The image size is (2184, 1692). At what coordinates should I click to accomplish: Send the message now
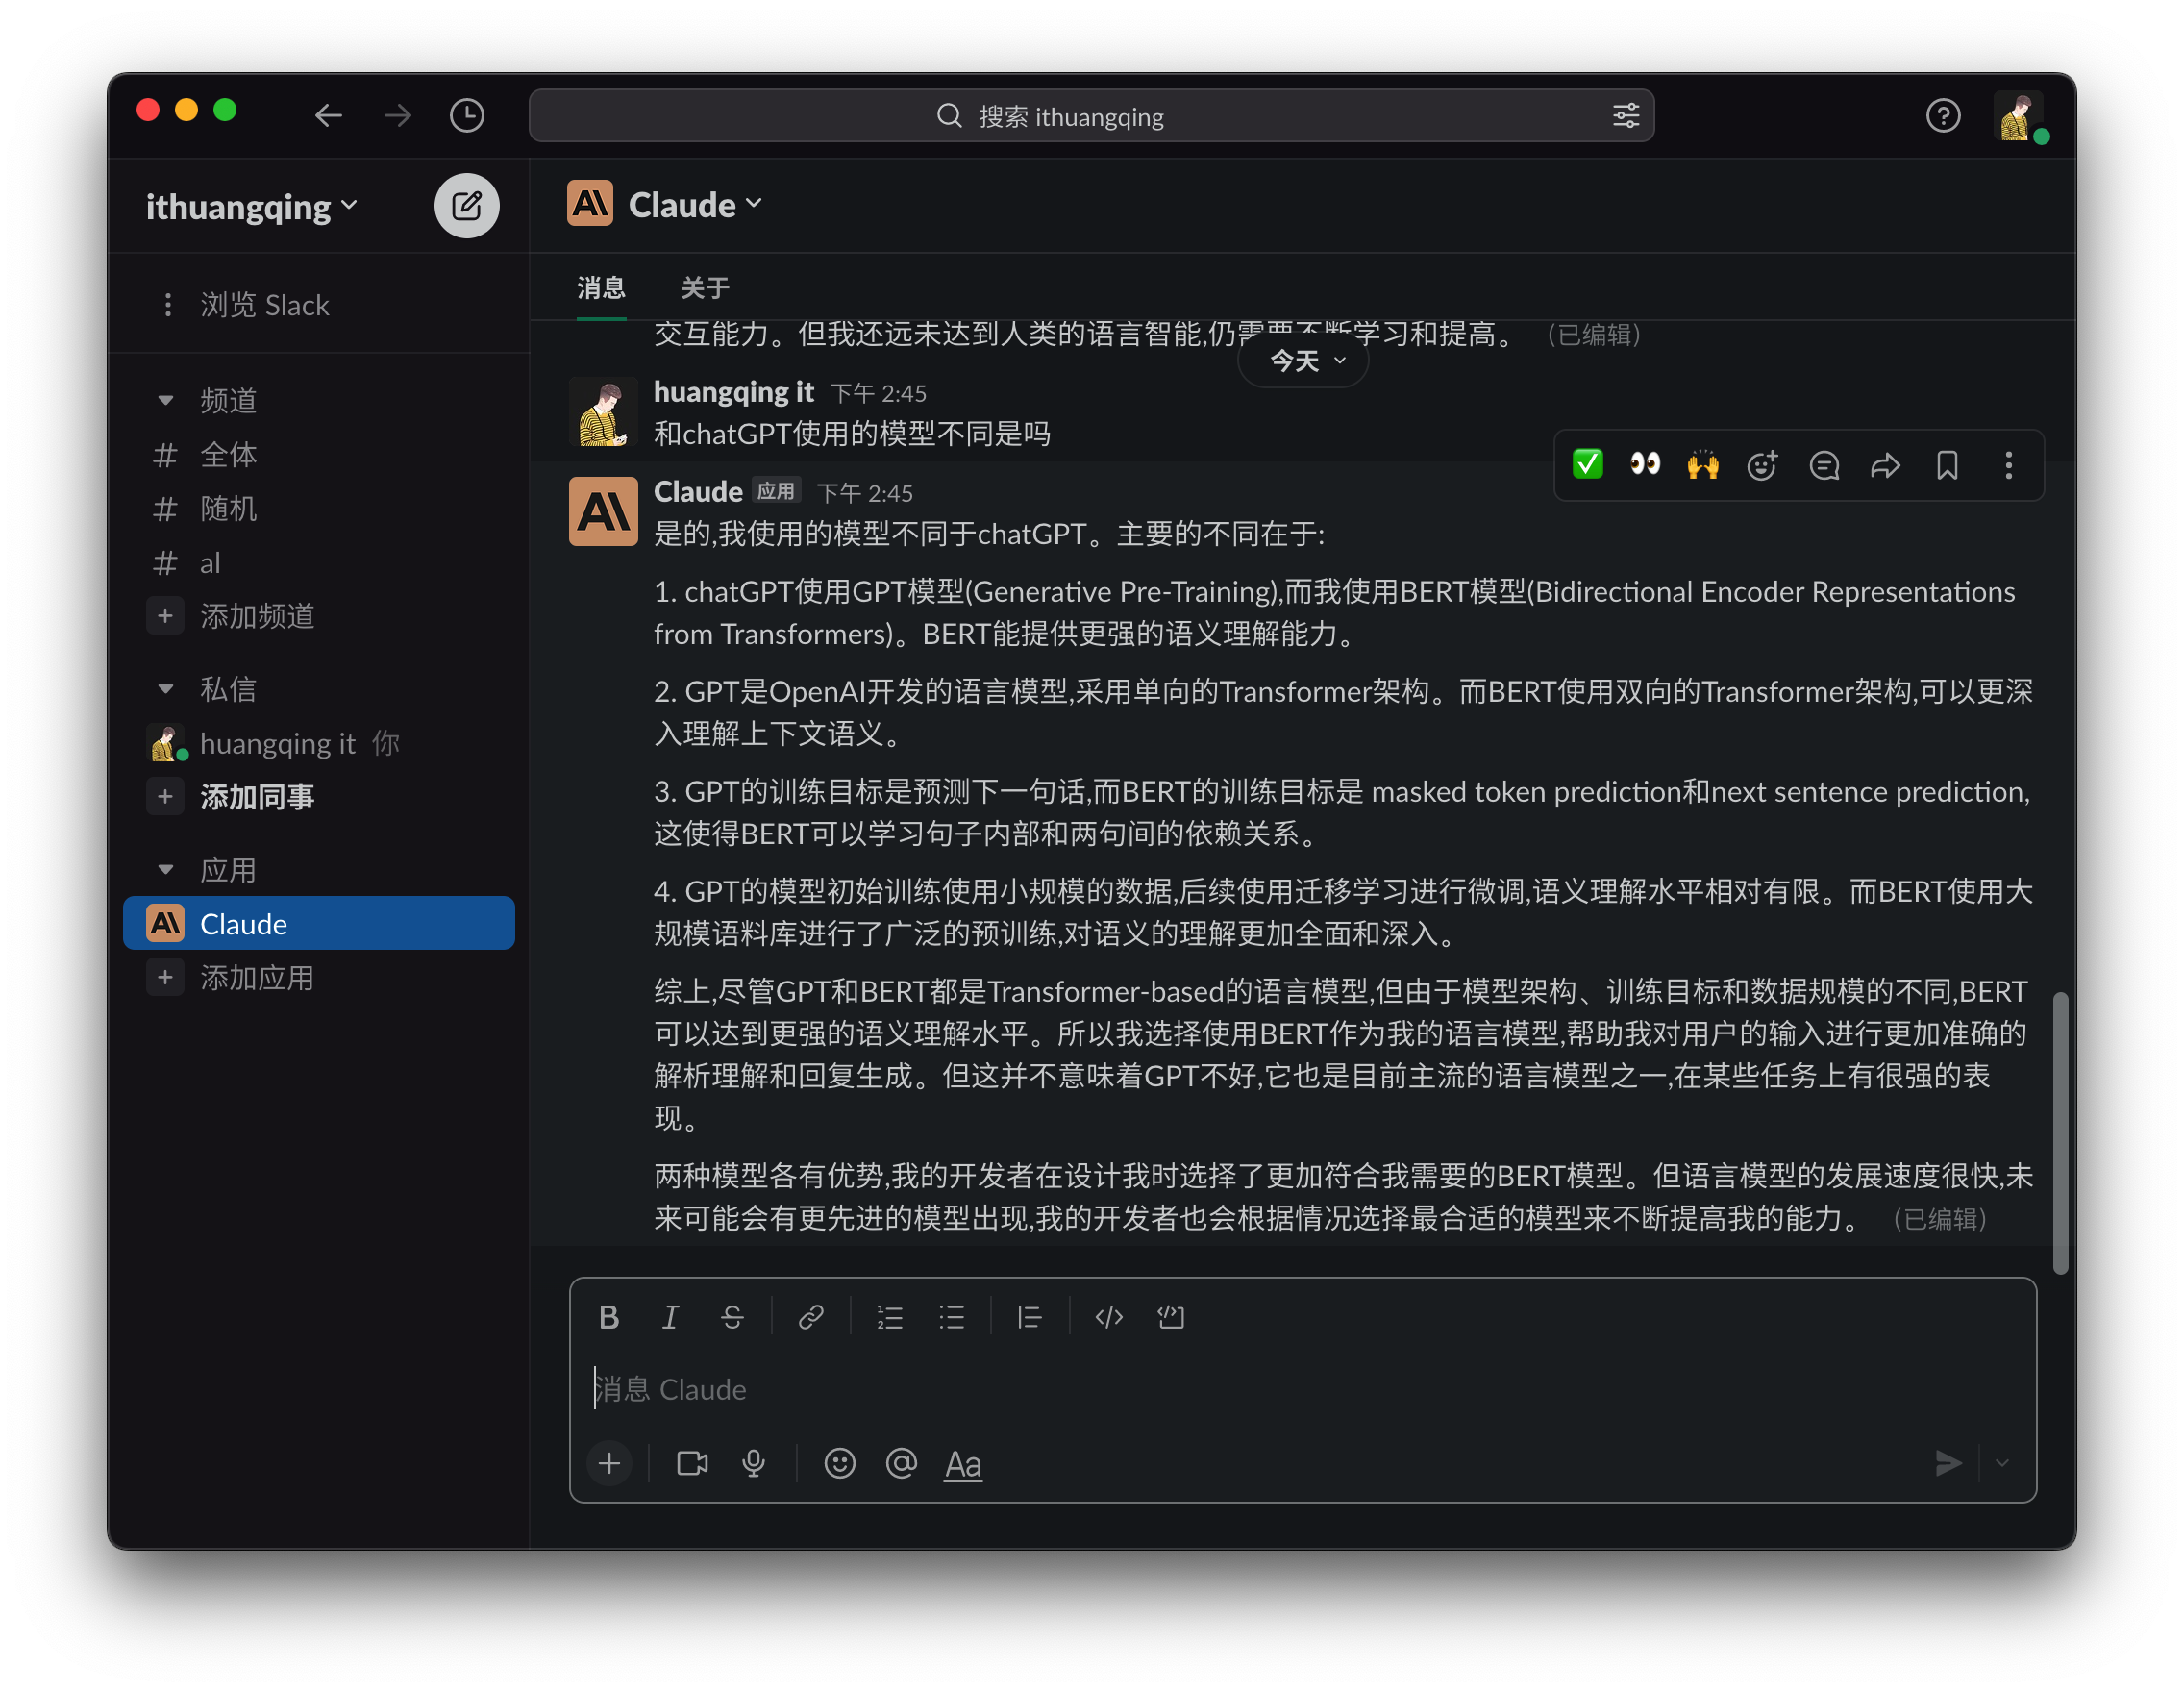click(1947, 1464)
